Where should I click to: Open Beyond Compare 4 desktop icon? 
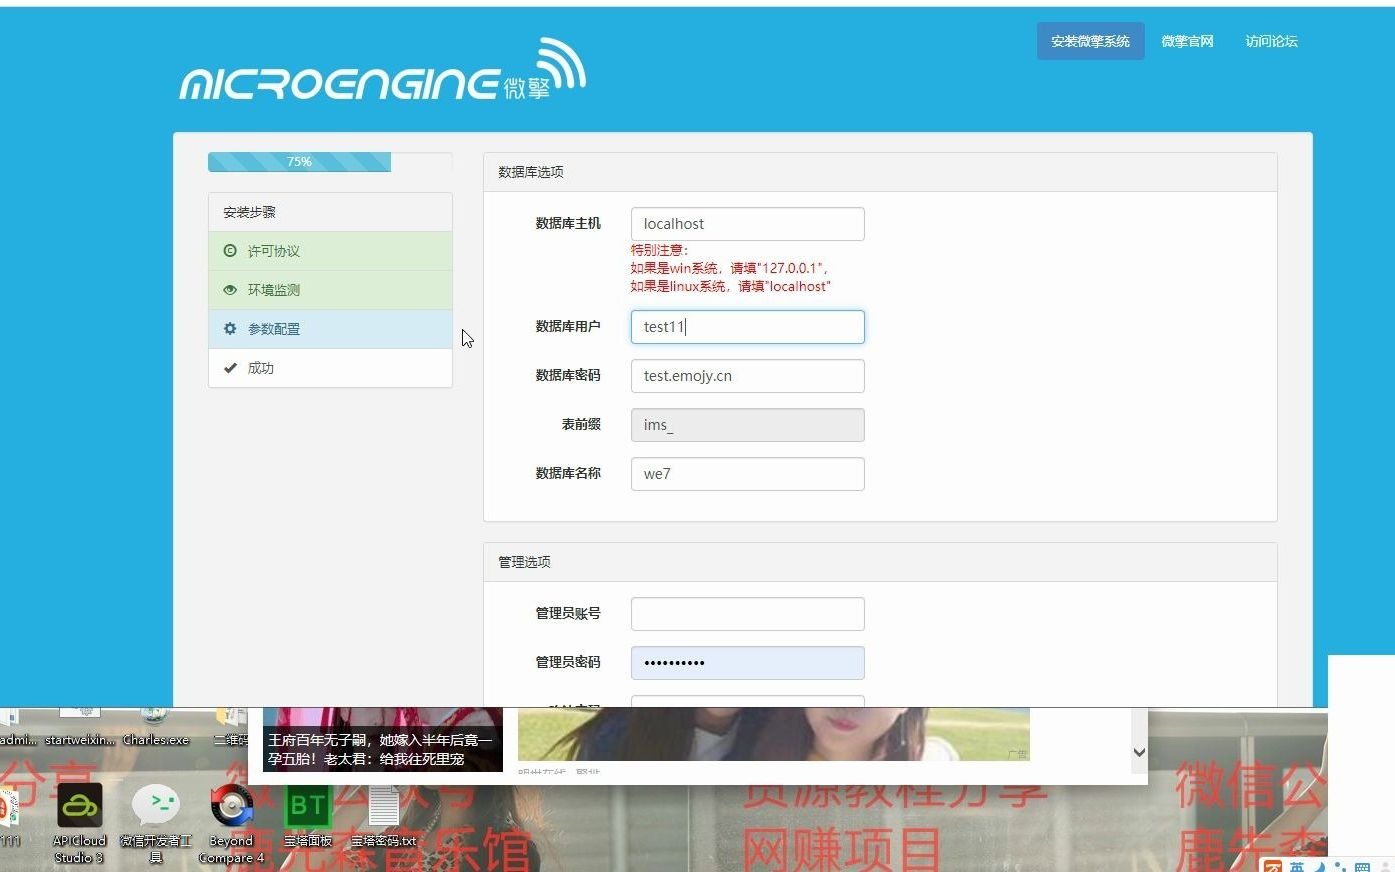tap(231, 823)
